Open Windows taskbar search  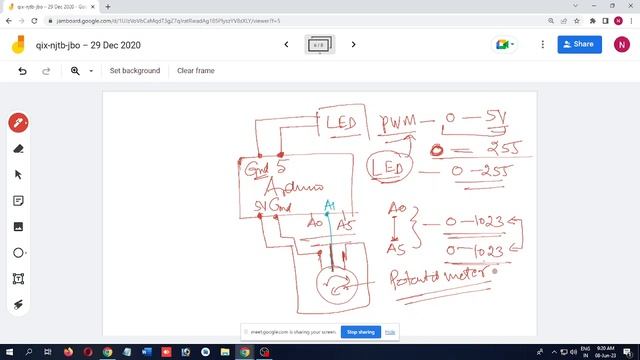coord(29,352)
